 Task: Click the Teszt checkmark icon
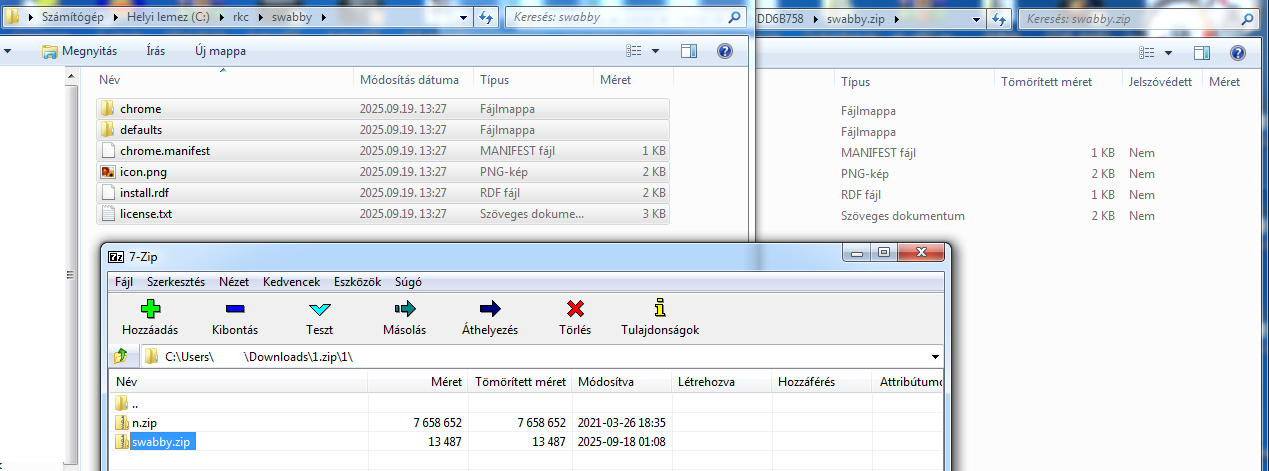[x=320, y=309]
